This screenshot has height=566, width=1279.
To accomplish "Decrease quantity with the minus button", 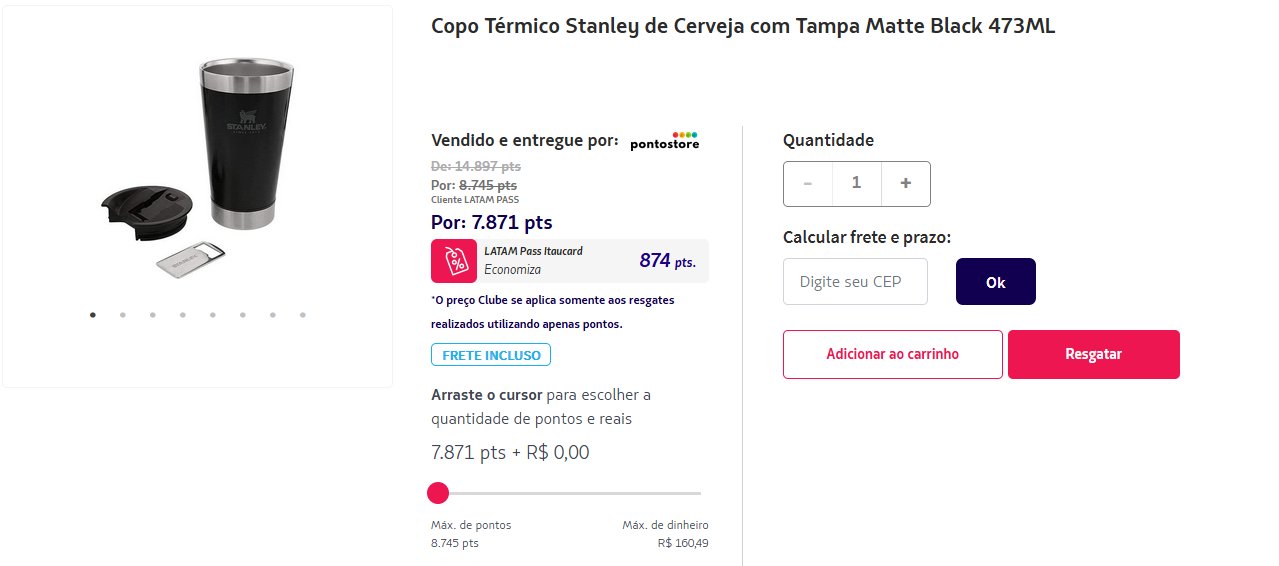I will (808, 183).
